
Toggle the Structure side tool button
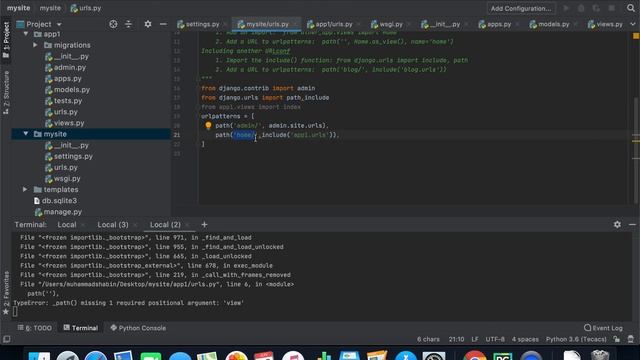point(6,93)
